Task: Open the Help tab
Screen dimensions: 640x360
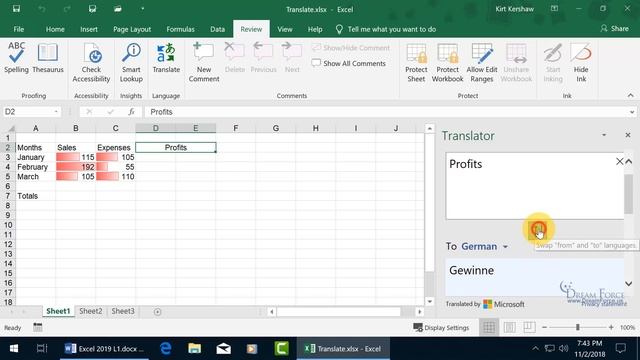Action: click(315, 29)
